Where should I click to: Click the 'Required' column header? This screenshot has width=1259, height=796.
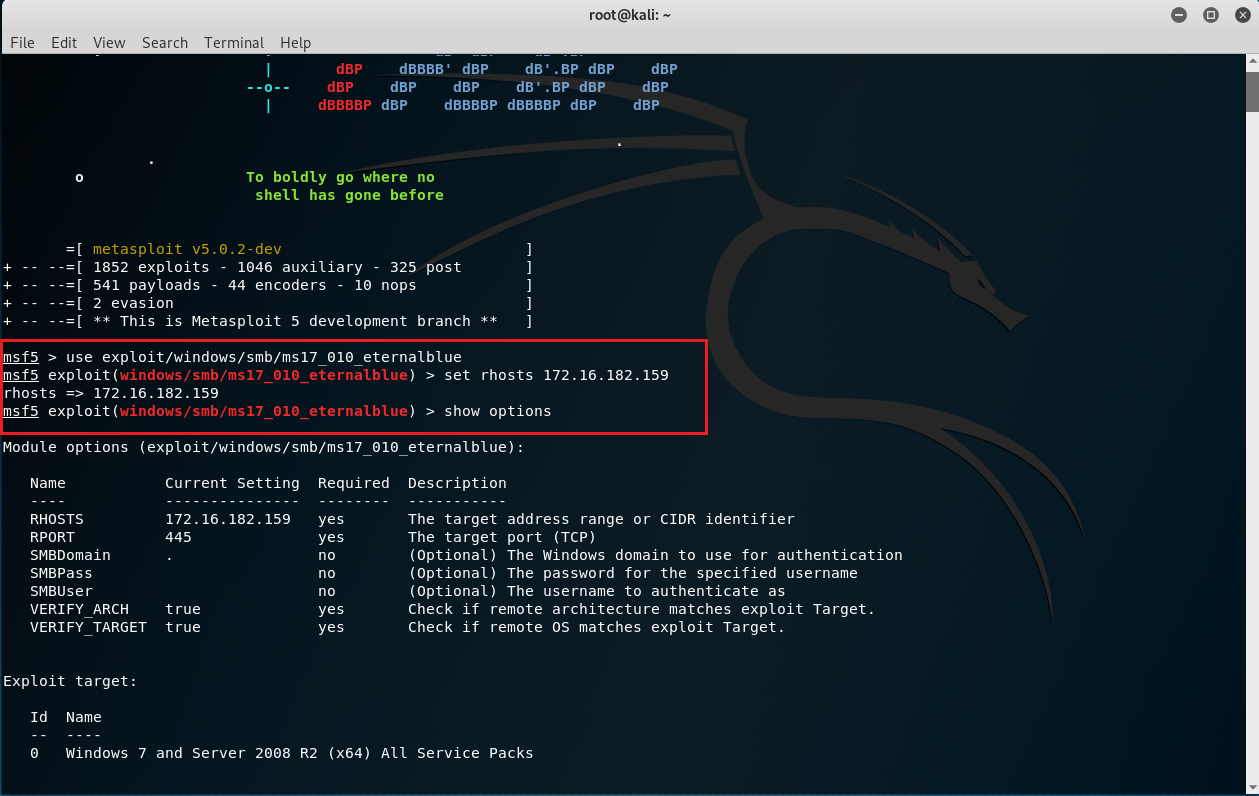click(354, 483)
